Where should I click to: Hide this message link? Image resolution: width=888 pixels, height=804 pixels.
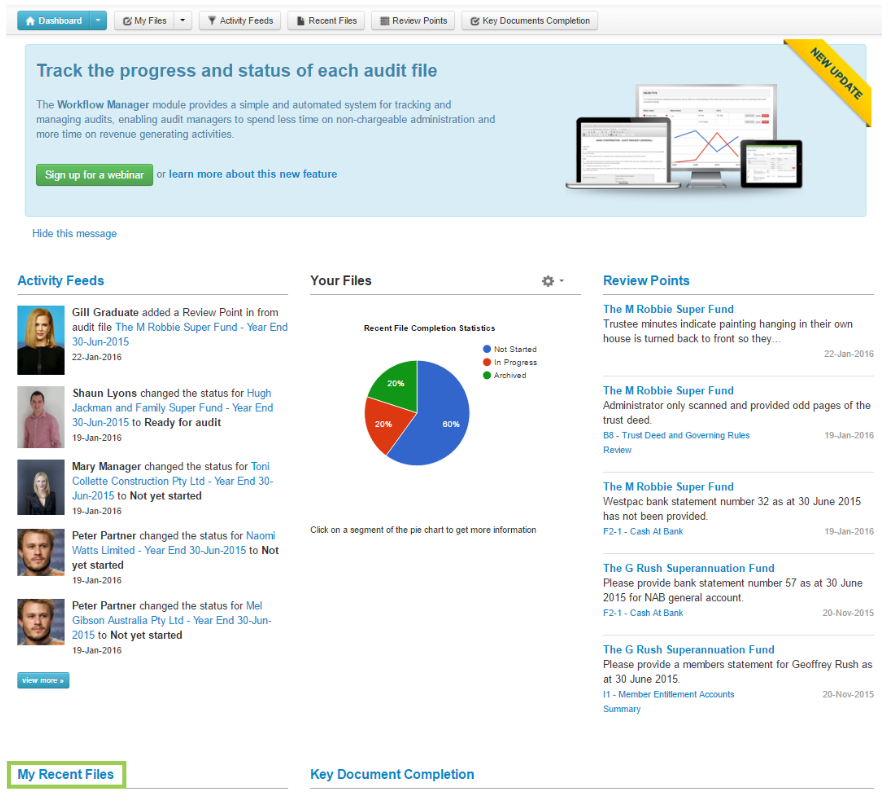click(x=74, y=233)
